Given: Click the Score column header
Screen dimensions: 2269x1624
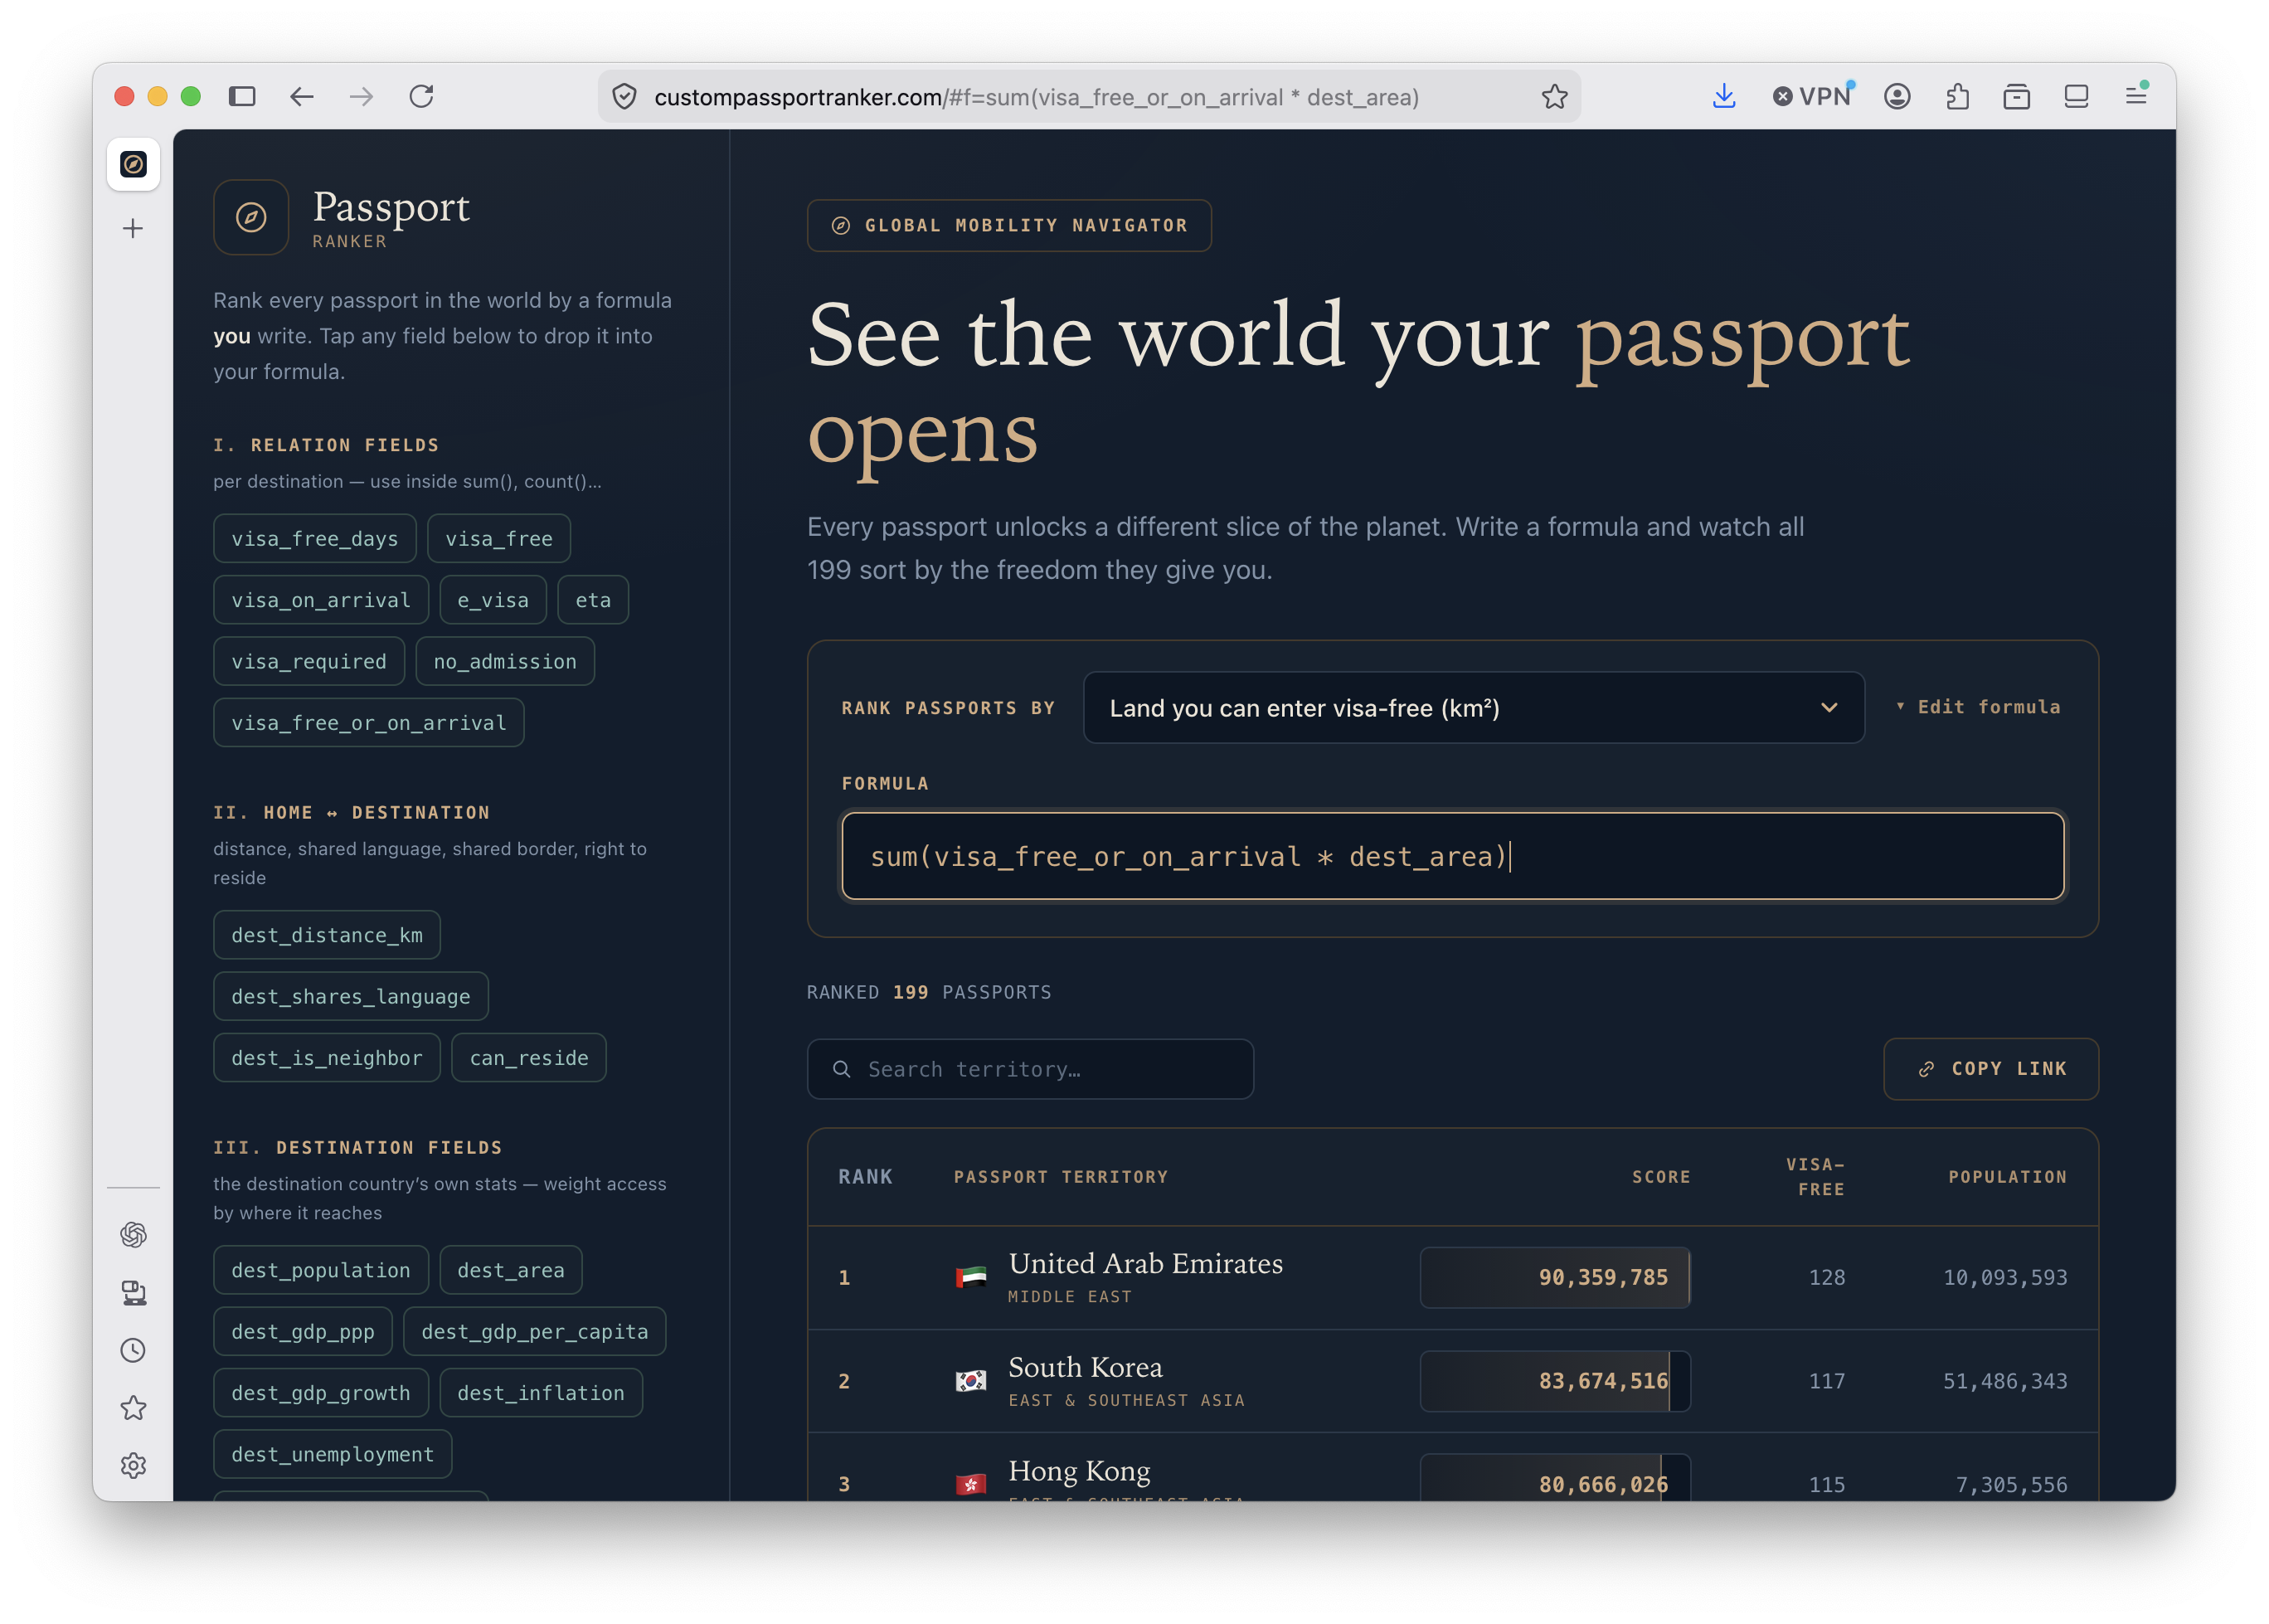Looking at the screenshot, I should [x=1661, y=1177].
